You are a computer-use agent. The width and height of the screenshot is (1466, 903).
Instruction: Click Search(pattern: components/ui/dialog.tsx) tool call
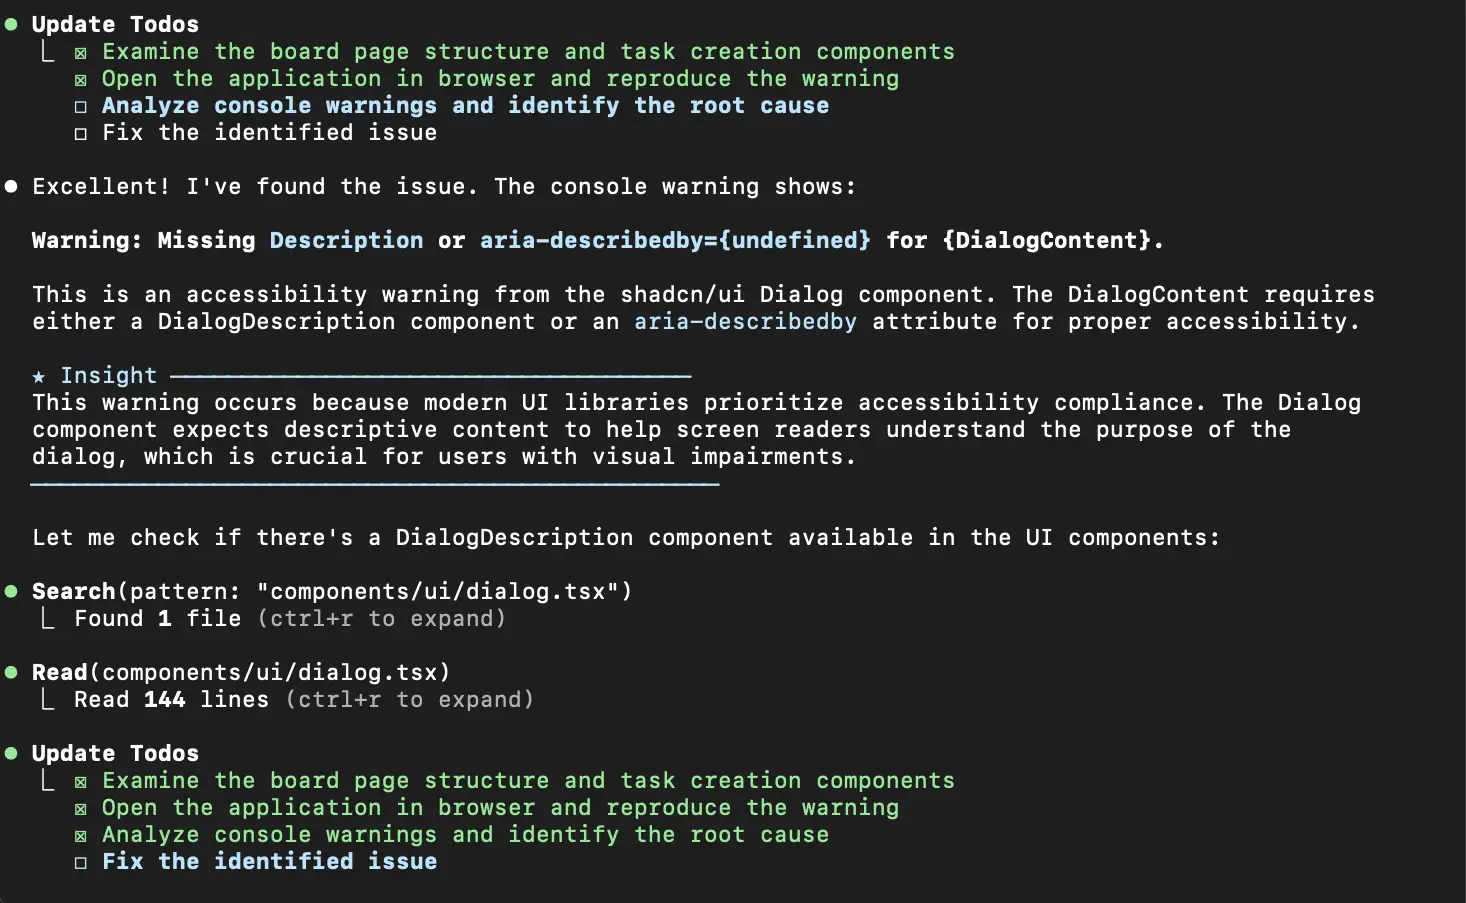click(x=332, y=591)
